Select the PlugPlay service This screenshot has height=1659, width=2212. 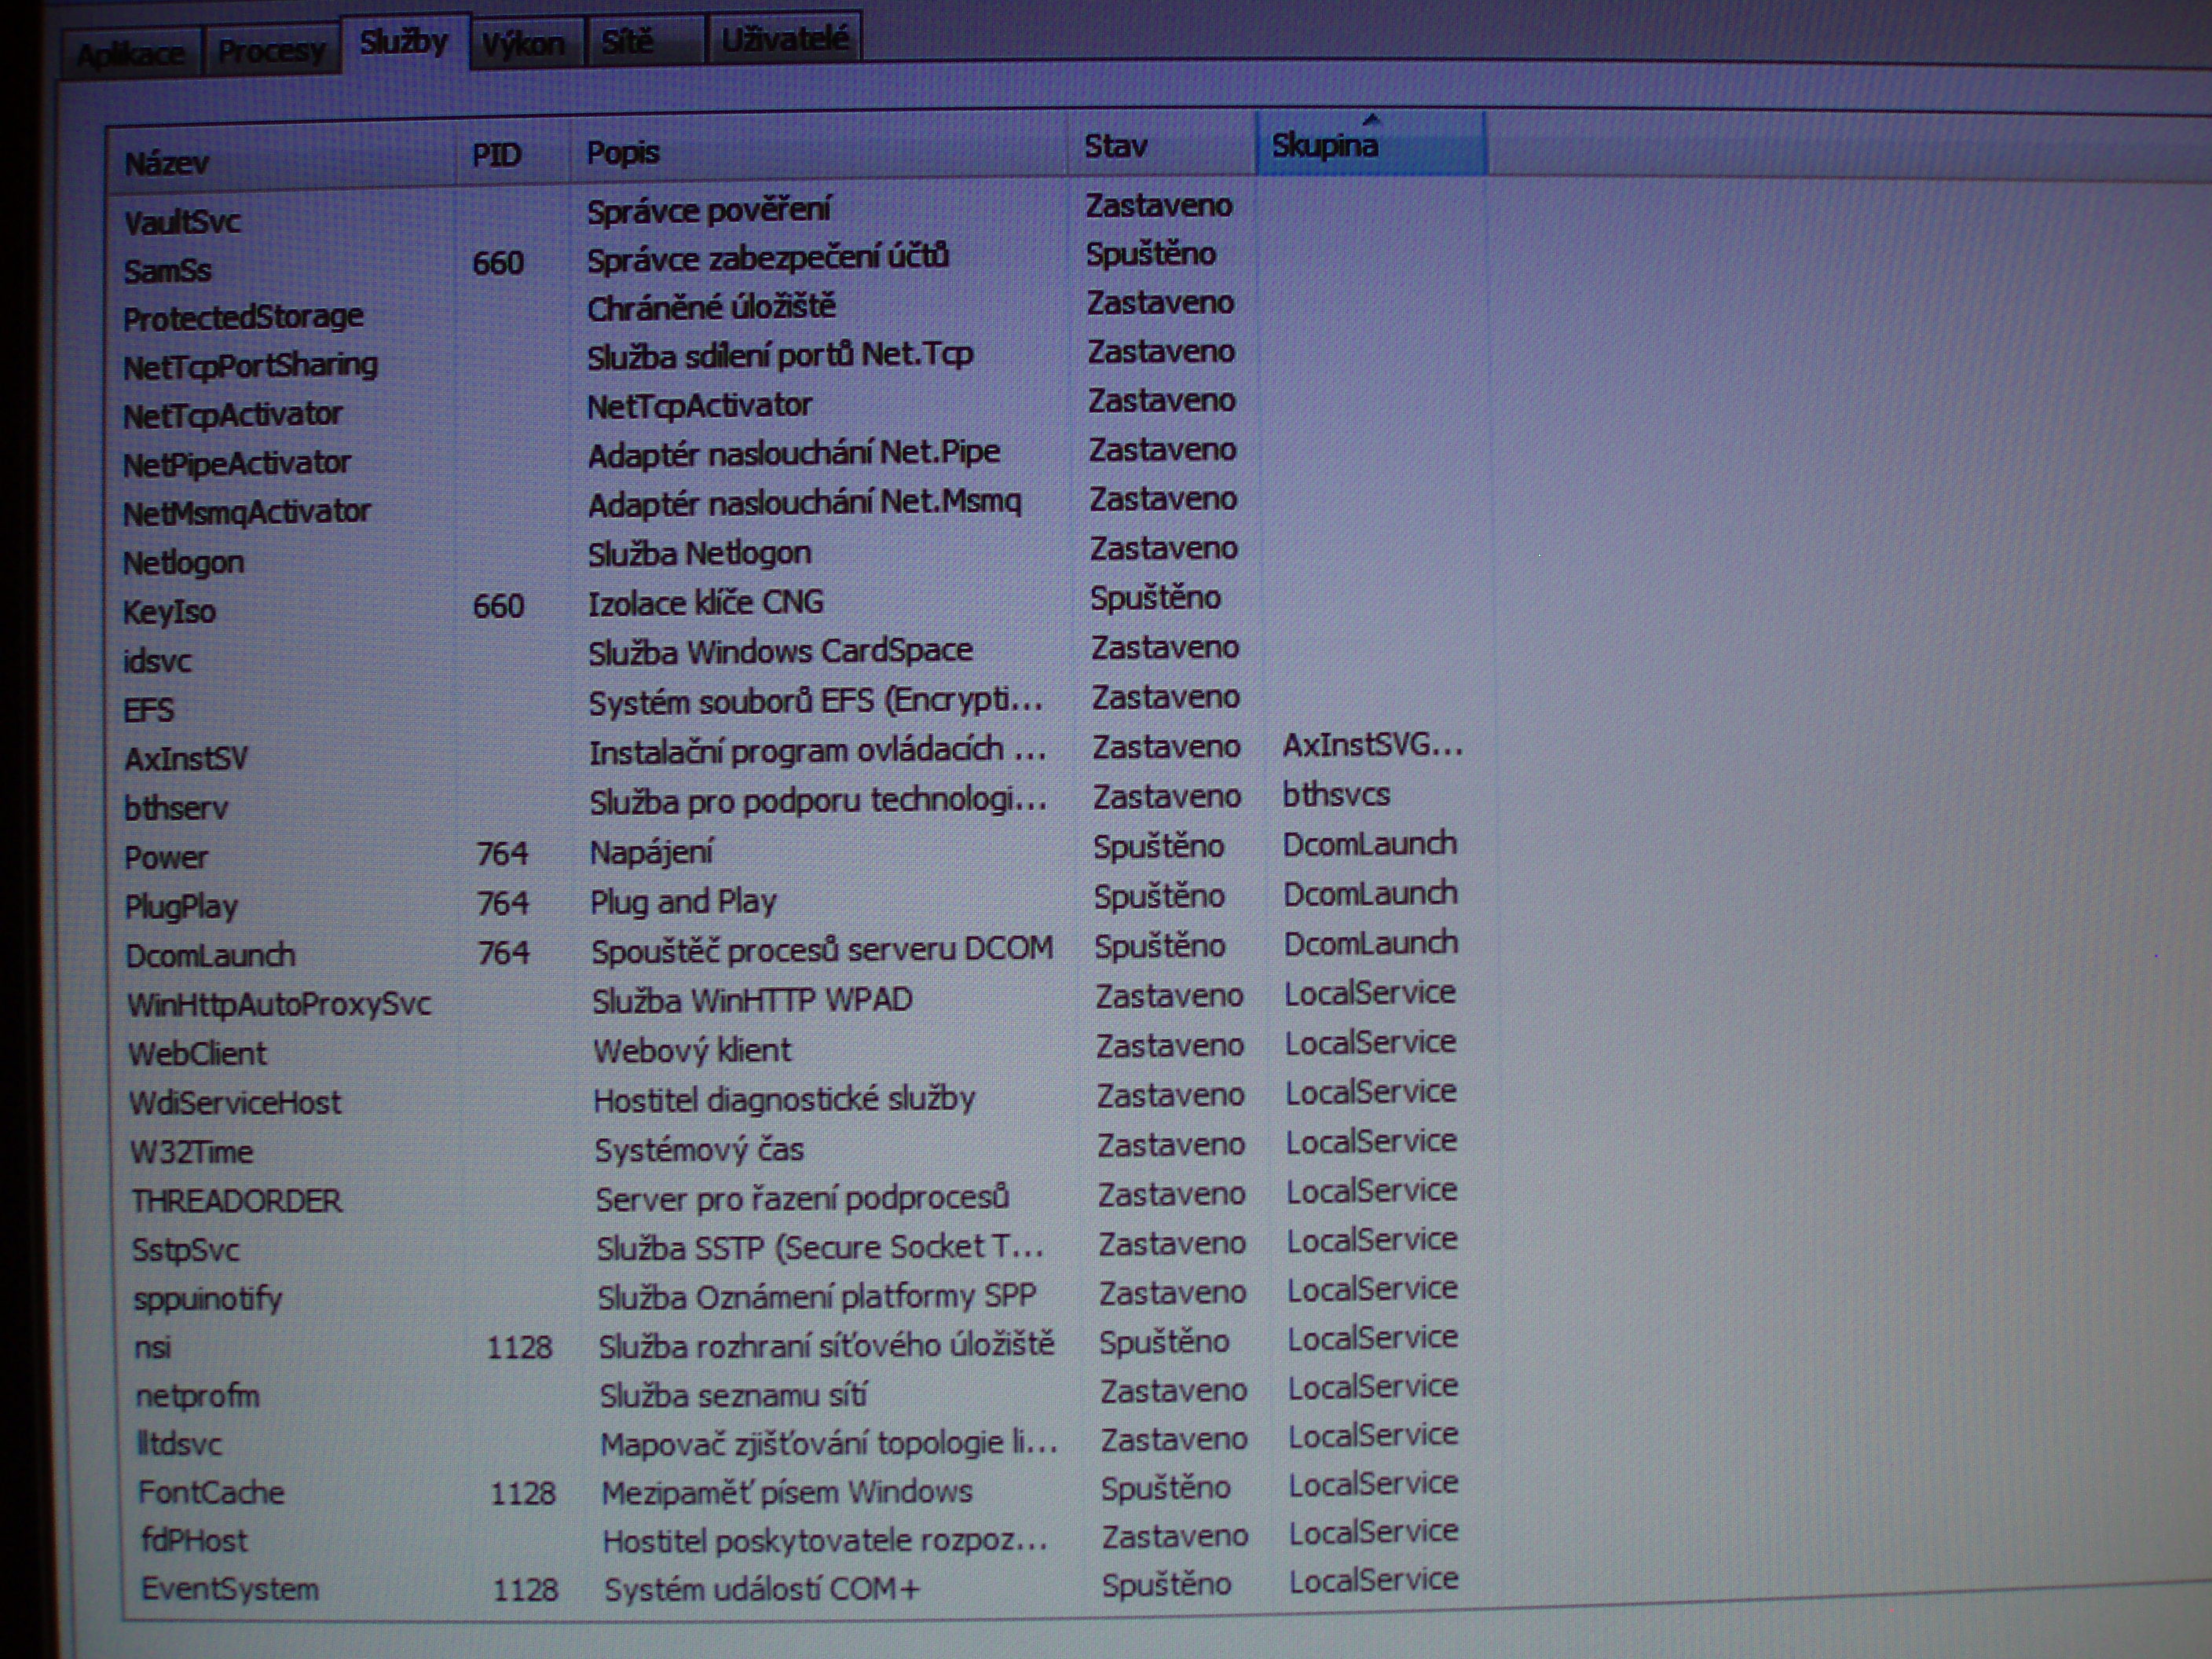[181, 907]
